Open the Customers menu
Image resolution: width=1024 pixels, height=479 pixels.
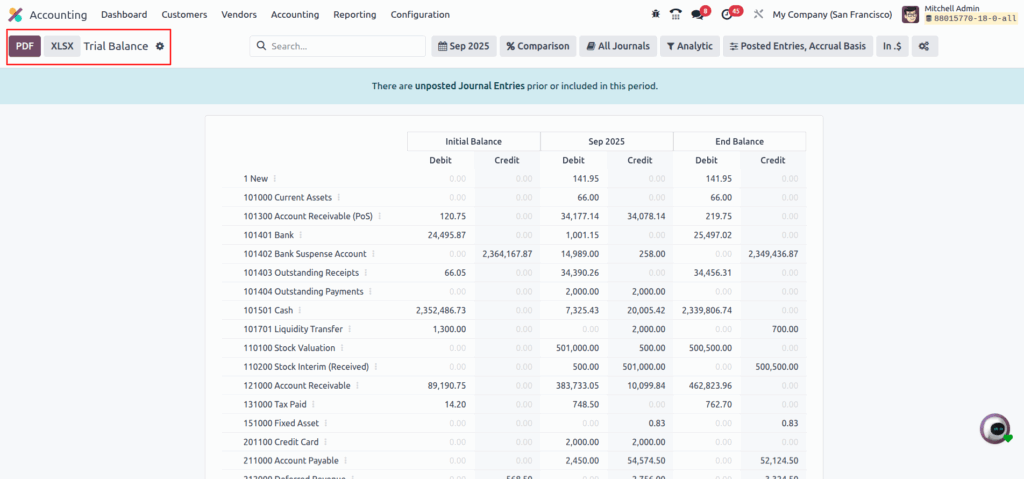(x=184, y=14)
